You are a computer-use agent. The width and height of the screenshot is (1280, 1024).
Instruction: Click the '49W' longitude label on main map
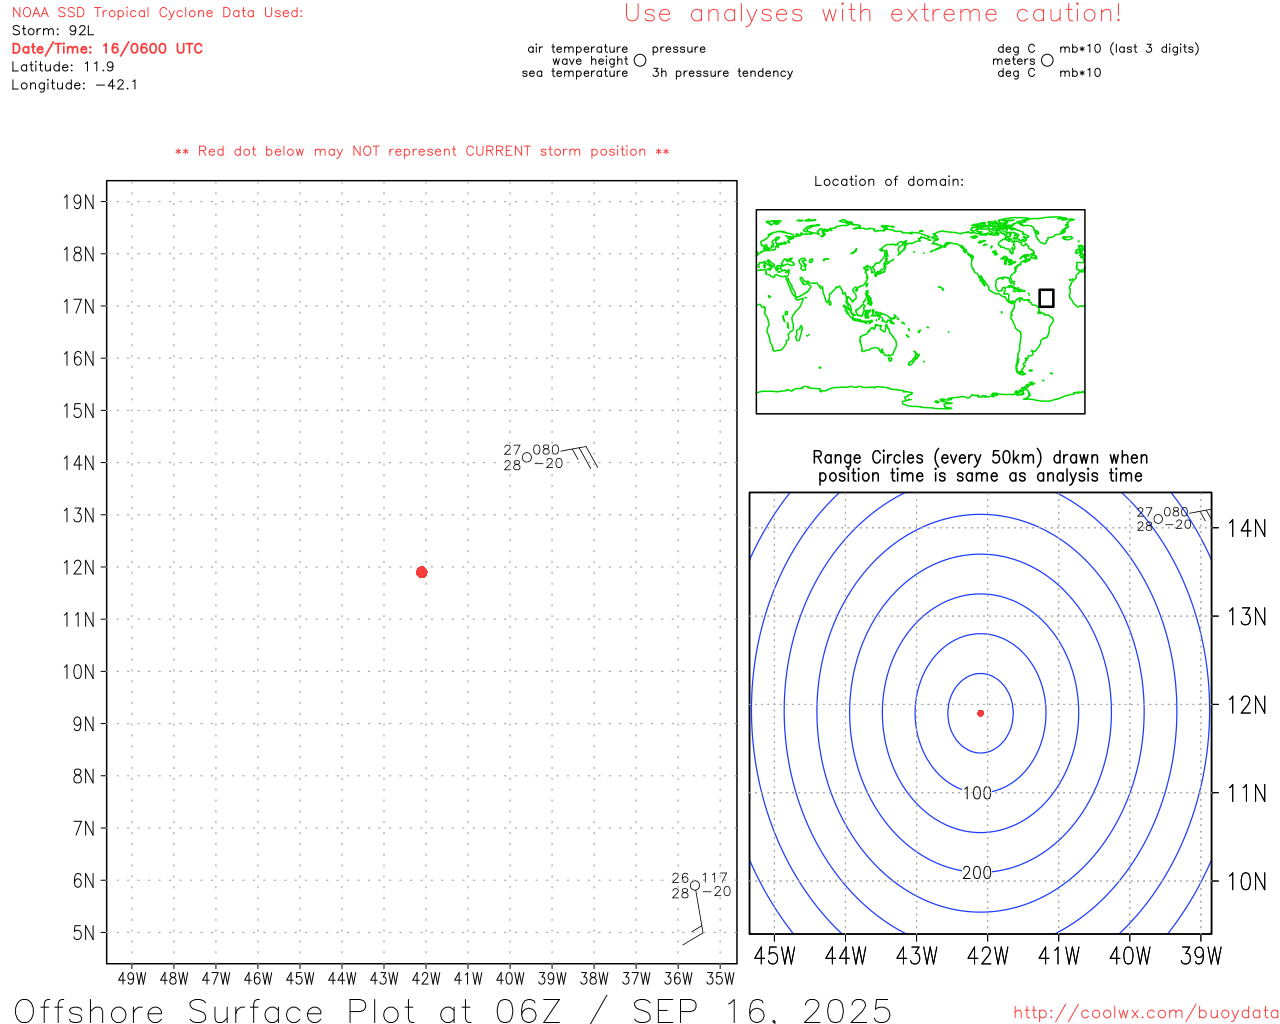pos(132,979)
